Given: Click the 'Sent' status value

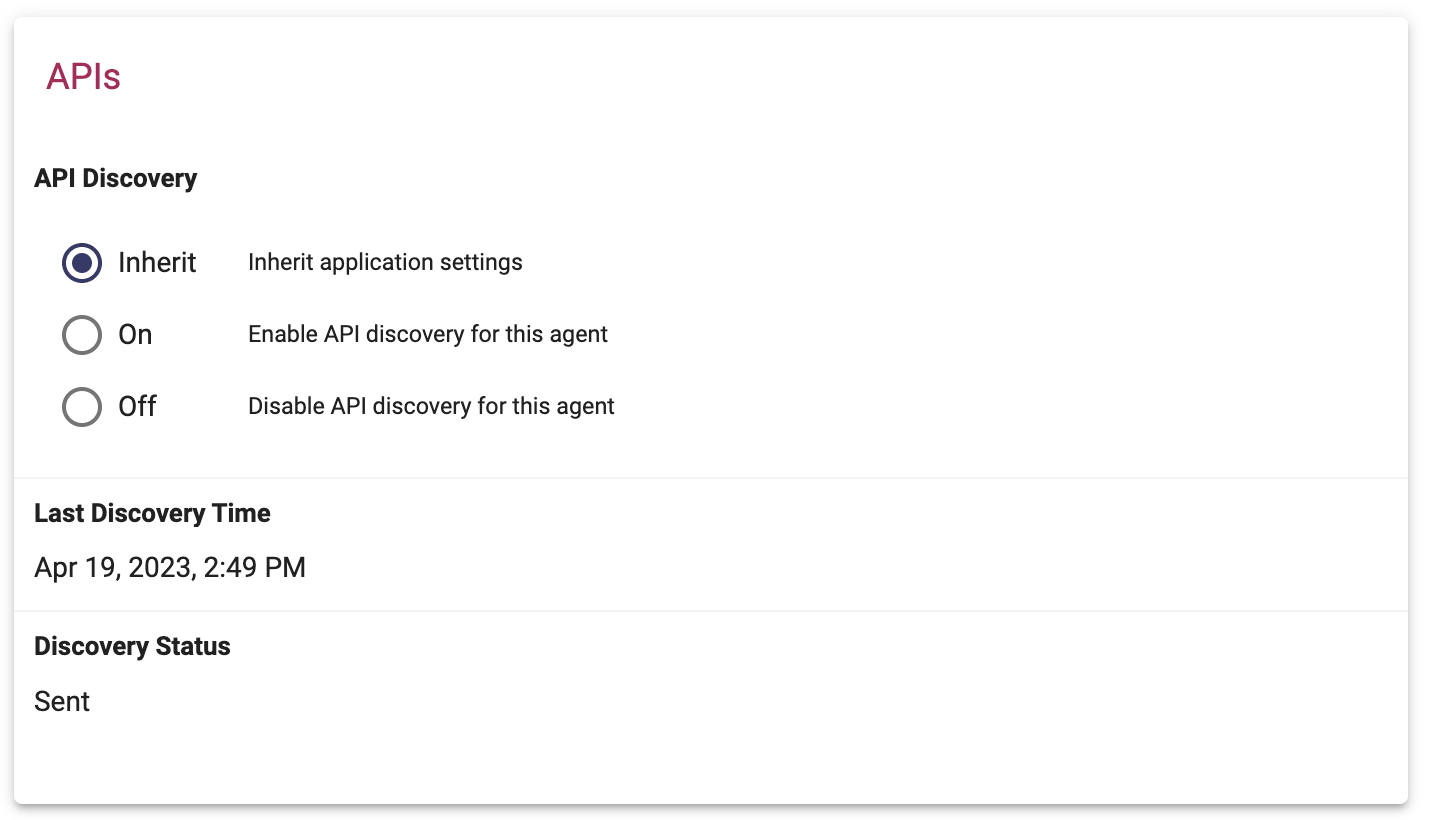Looking at the screenshot, I should pos(62,702).
